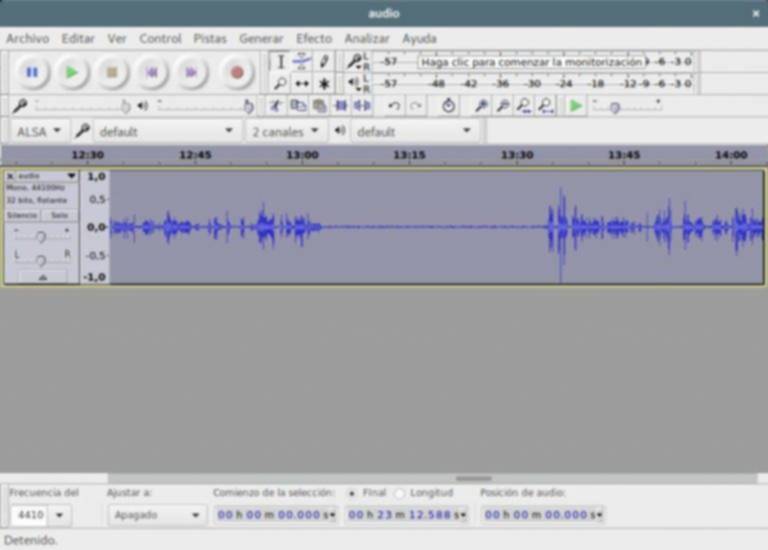Open the Pistas menu
Viewport: 768px width, 550px height.
(210, 39)
